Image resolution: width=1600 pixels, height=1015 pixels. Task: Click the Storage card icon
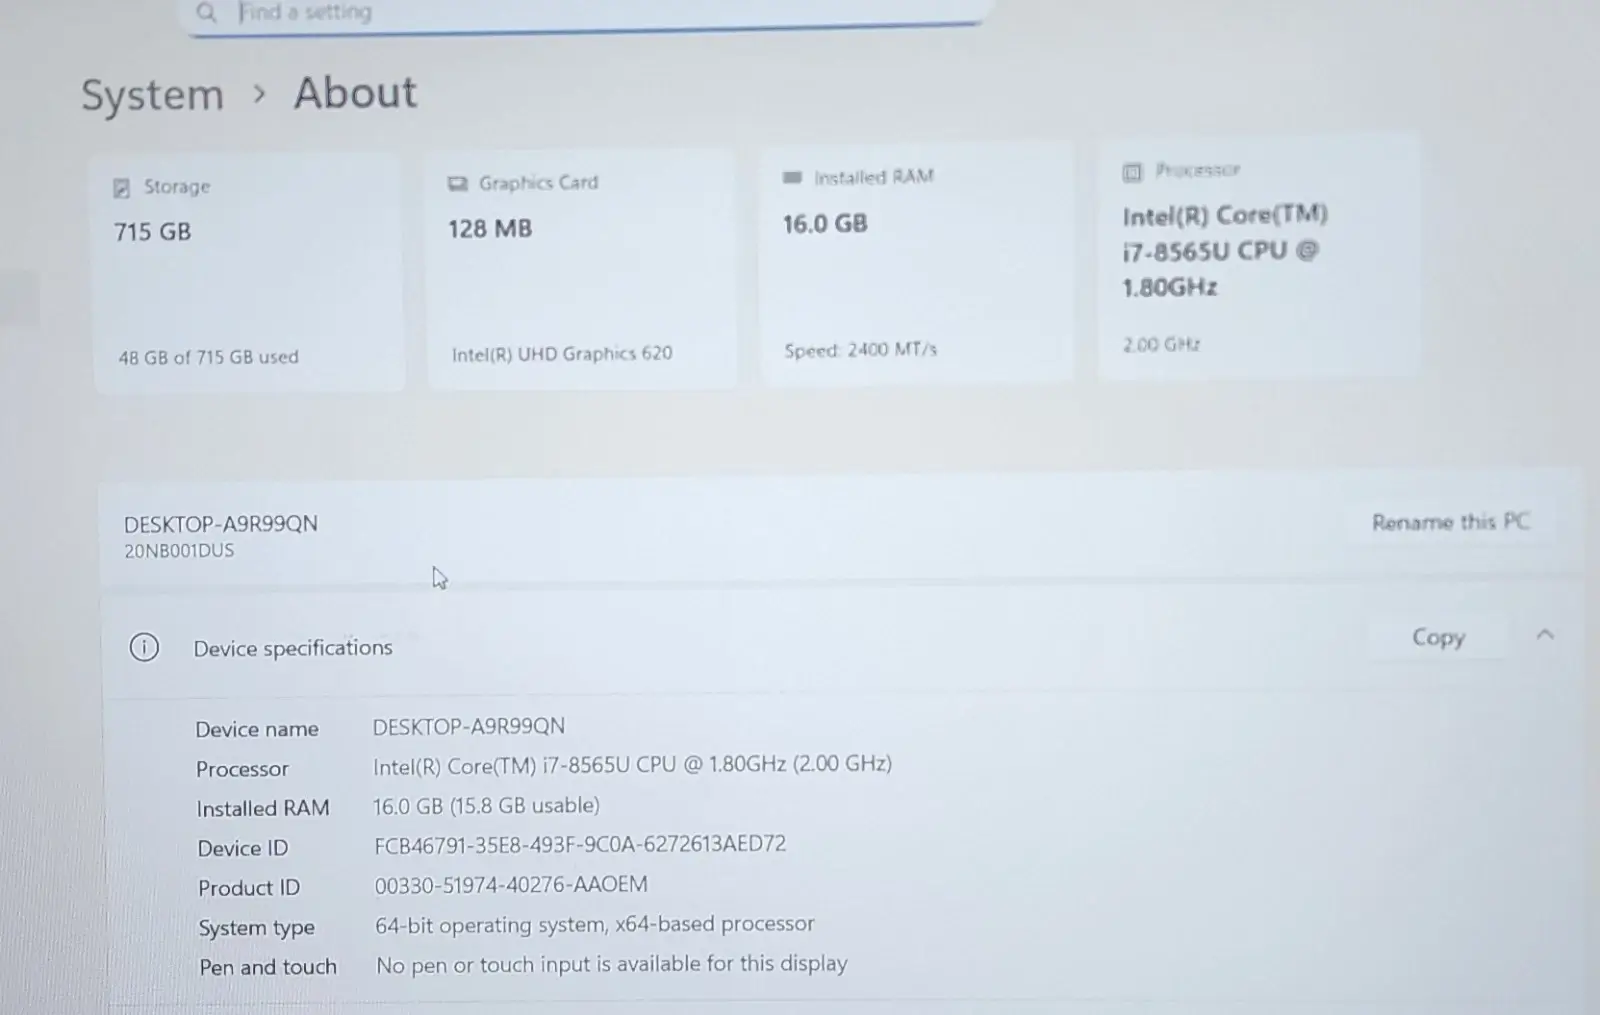point(122,188)
